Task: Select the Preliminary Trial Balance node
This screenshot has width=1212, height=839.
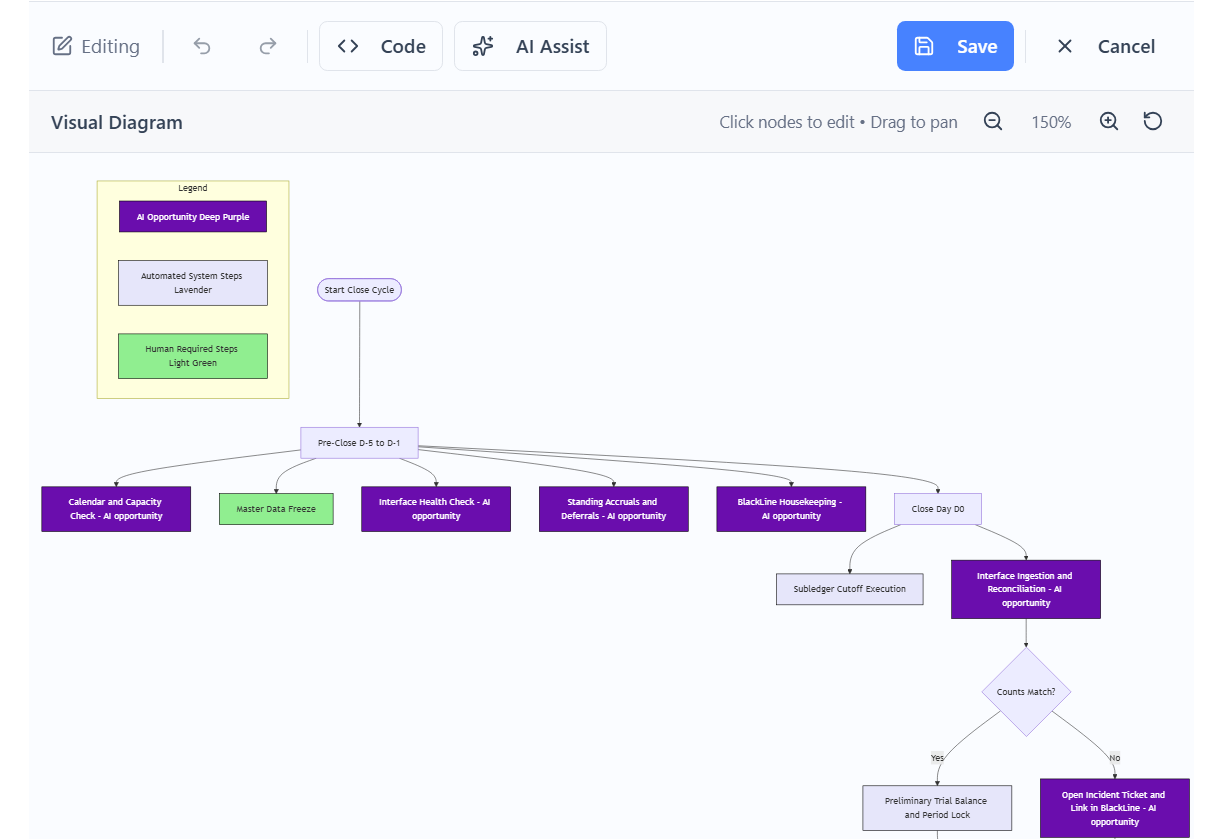Action: coord(937,807)
